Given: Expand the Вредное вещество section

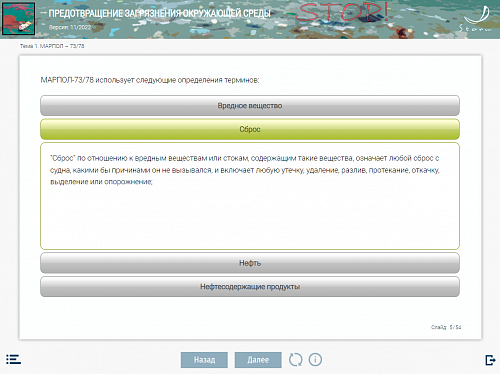Looking at the screenshot, I should point(250,106).
